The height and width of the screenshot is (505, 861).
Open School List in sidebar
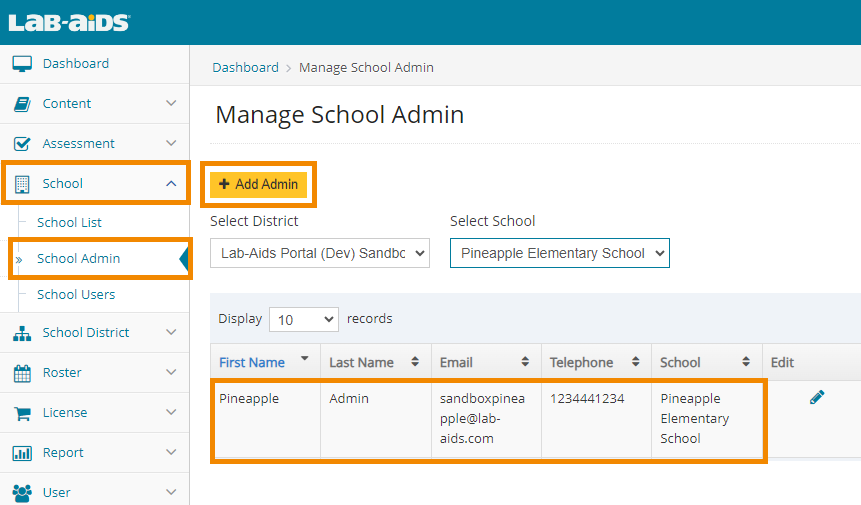[x=69, y=223]
